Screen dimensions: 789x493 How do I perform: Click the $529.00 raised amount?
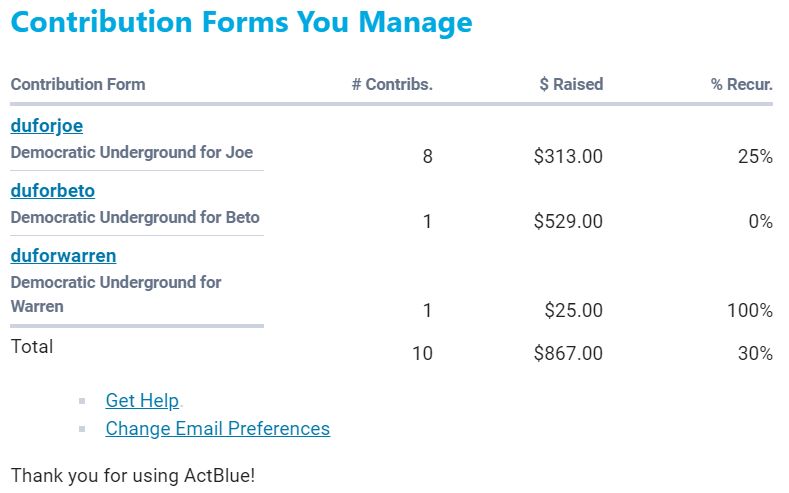(568, 221)
